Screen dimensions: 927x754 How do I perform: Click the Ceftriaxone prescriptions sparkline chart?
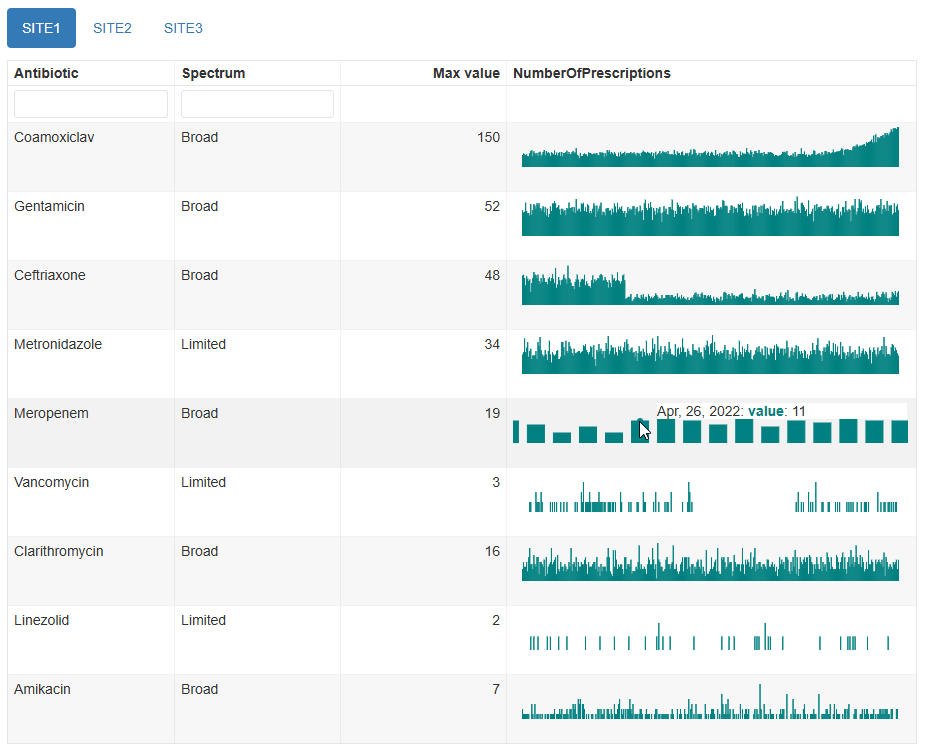pos(710,288)
